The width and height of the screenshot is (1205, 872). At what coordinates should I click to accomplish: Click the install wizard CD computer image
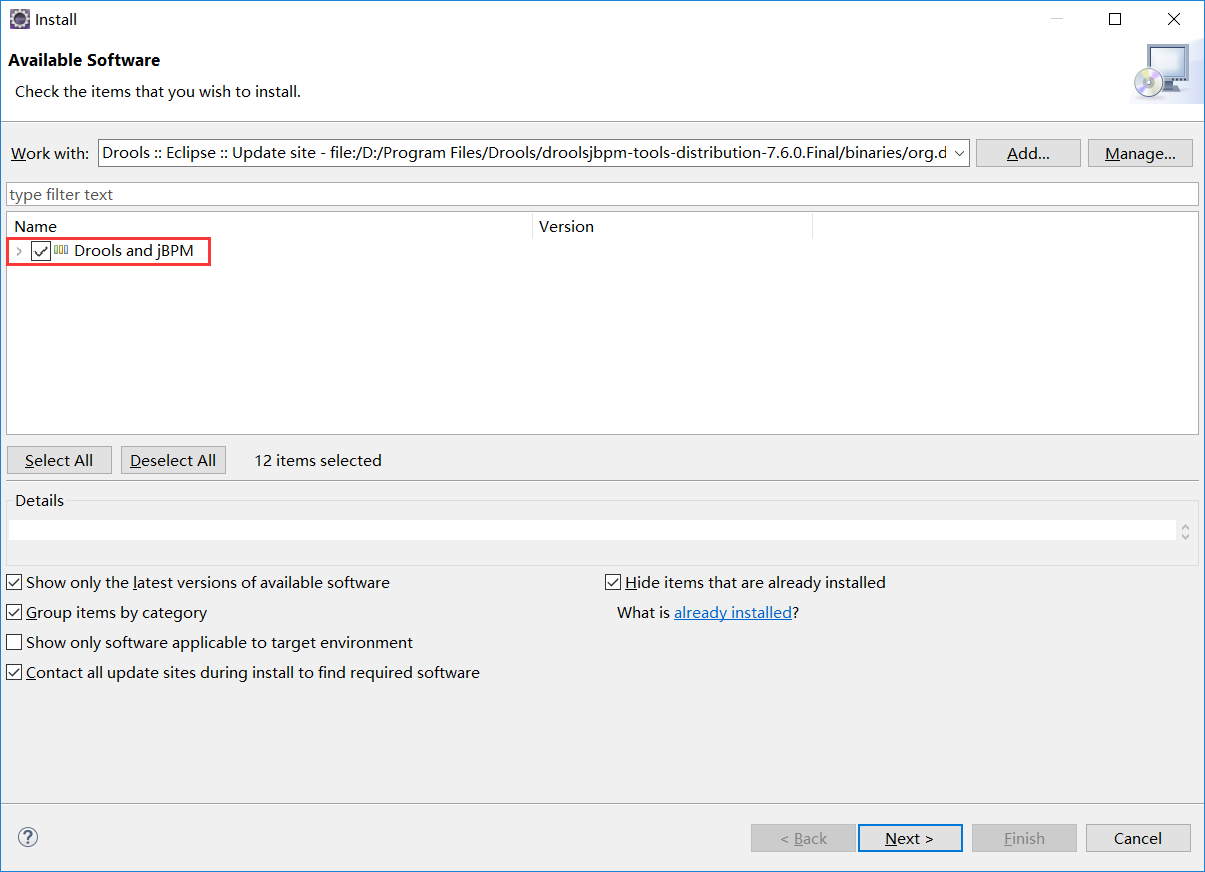(x=1160, y=72)
